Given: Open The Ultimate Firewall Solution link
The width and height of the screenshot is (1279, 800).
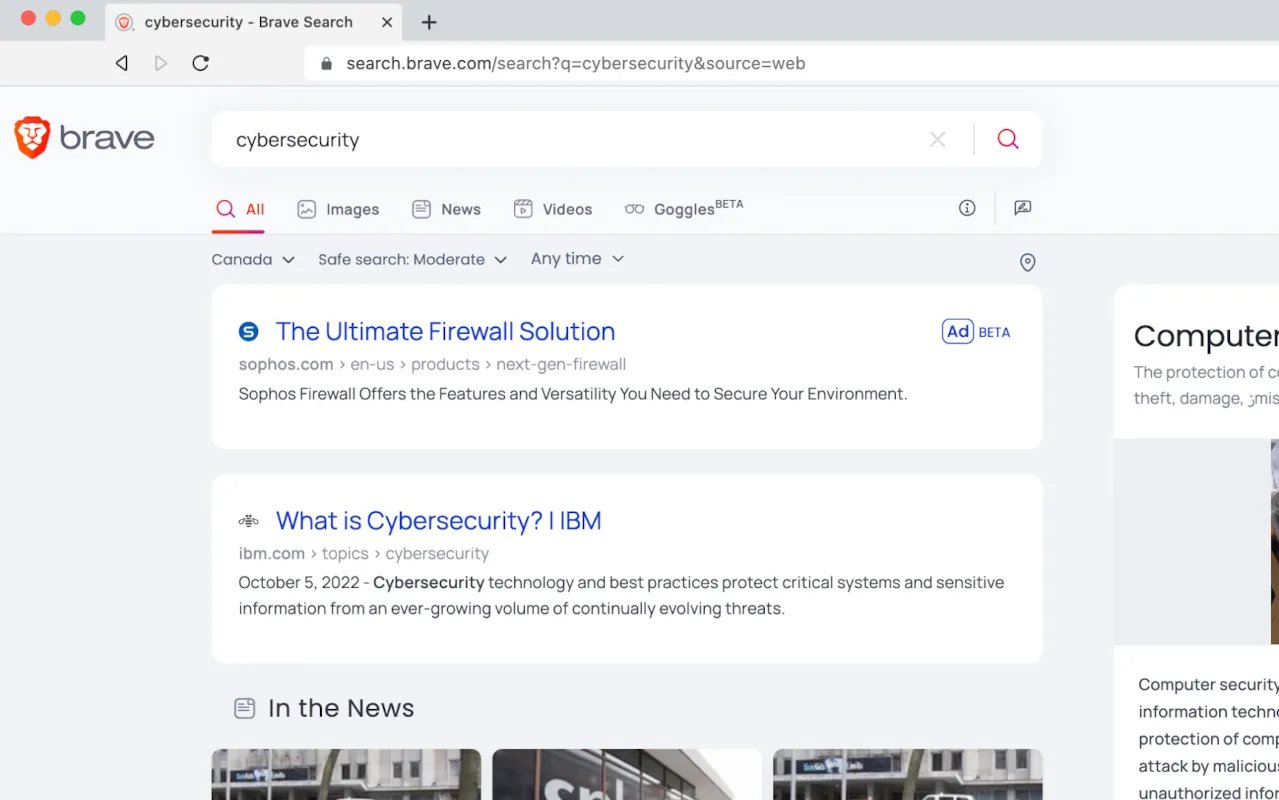Looking at the screenshot, I should pos(445,331).
